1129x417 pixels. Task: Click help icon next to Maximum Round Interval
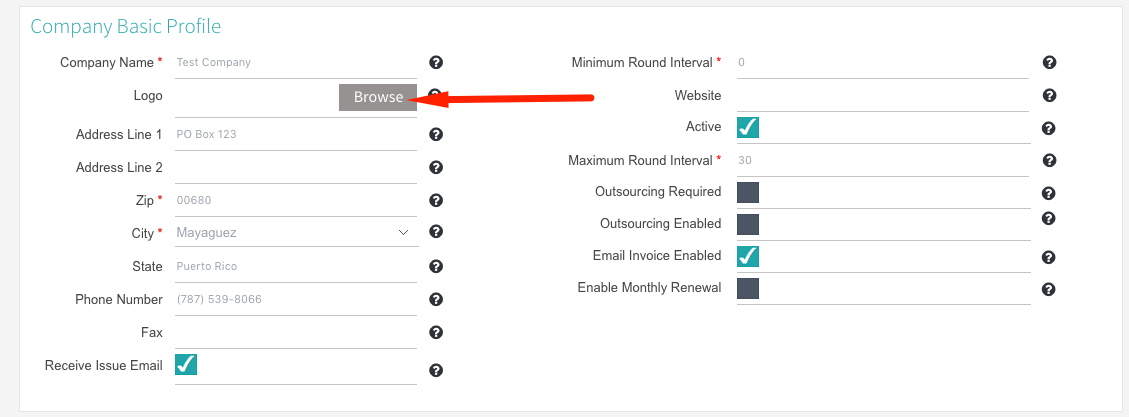tap(1050, 161)
